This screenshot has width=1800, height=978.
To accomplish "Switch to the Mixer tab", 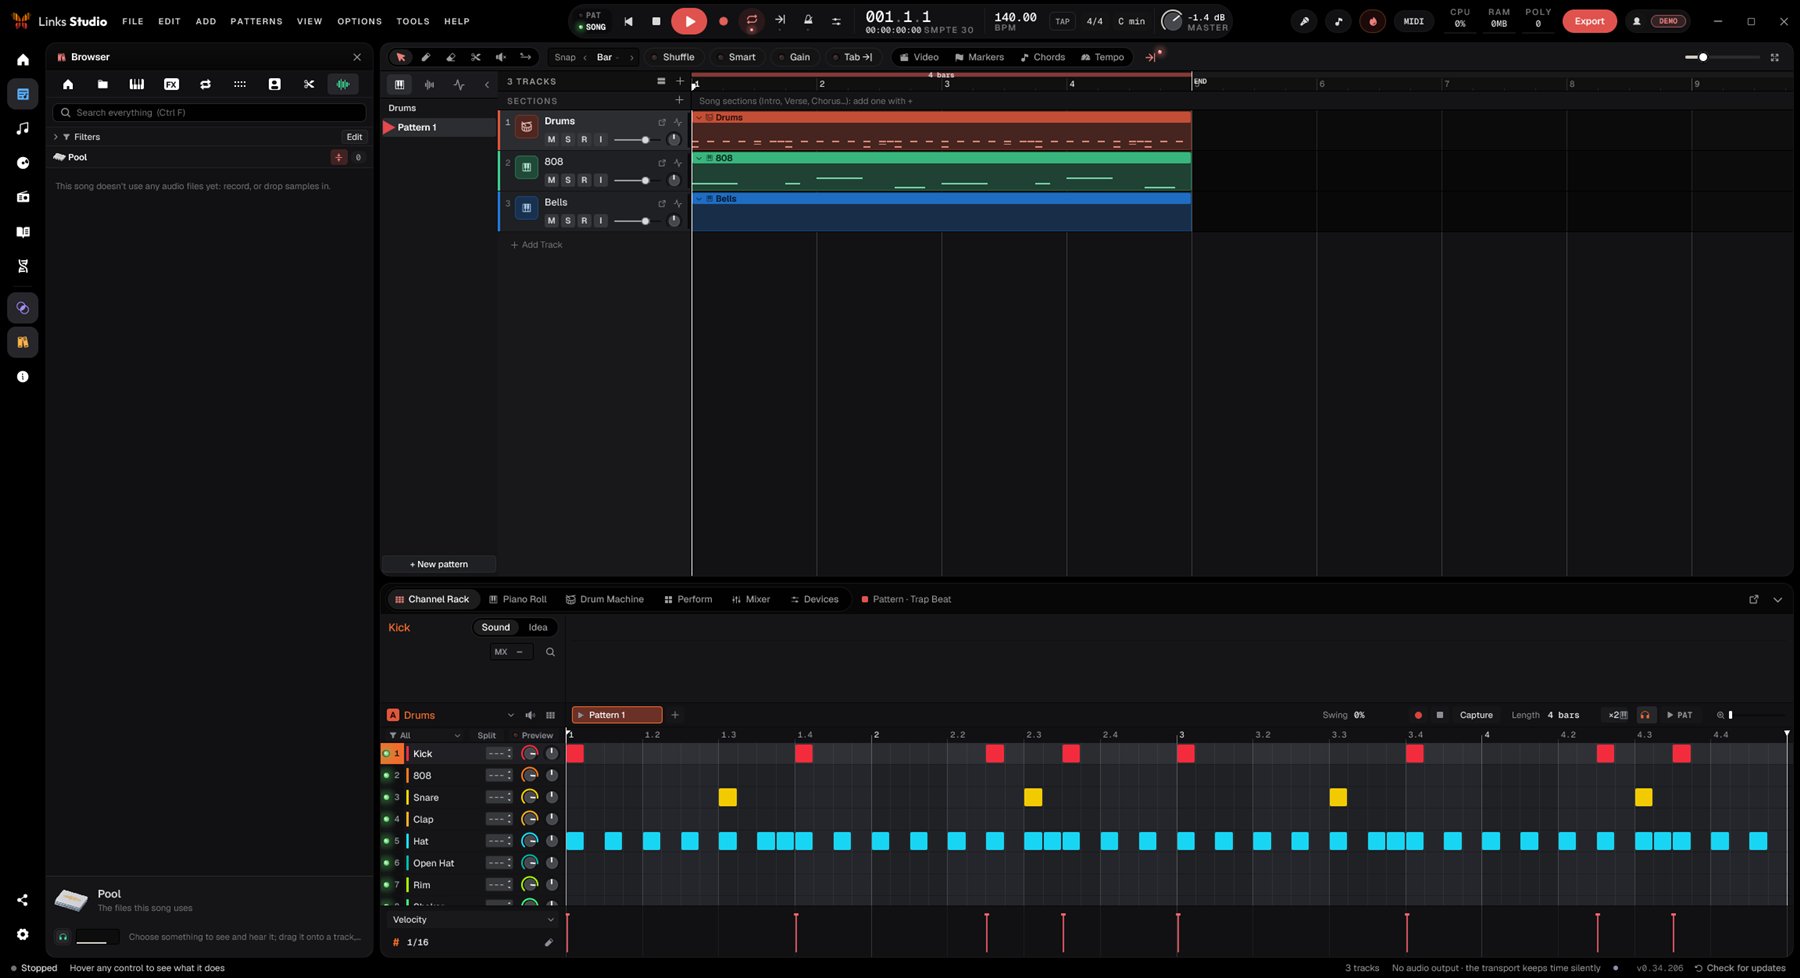I will [751, 599].
